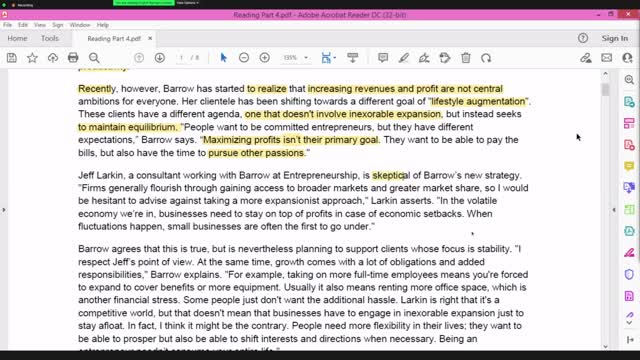Click the Save file icon
The height and width of the screenshot is (360, 640).
pyautogui.click(x=11, y=58)
